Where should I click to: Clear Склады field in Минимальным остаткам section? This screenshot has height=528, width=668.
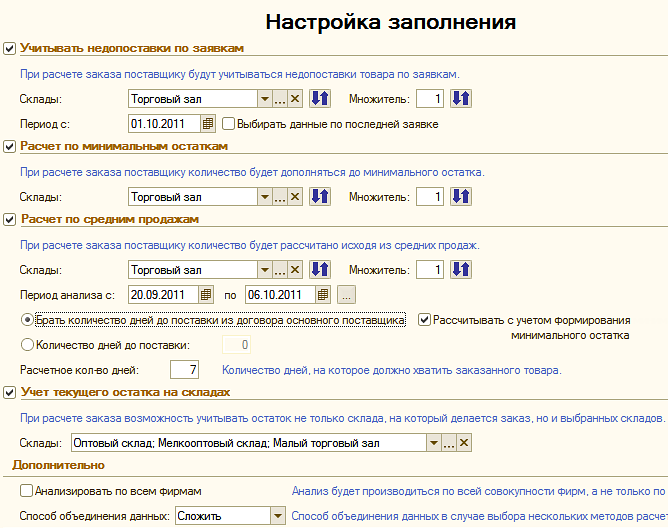[295, 197]
